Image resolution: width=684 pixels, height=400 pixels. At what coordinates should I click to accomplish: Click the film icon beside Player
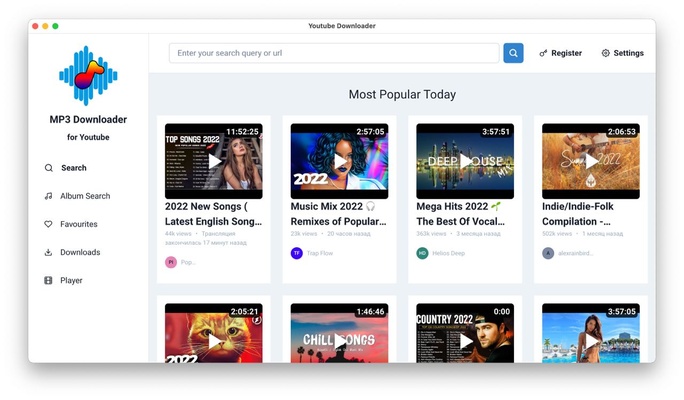(48, 280)
